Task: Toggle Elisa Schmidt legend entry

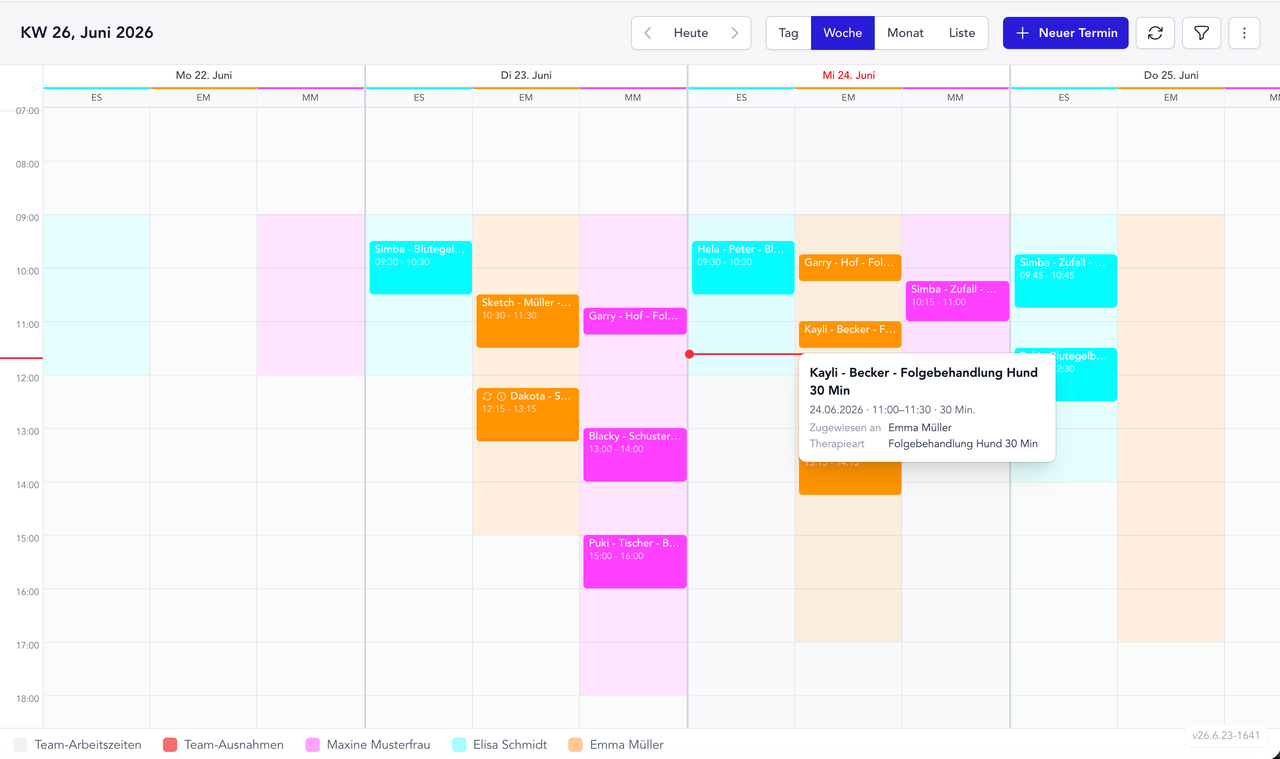Action: [500, 745]
